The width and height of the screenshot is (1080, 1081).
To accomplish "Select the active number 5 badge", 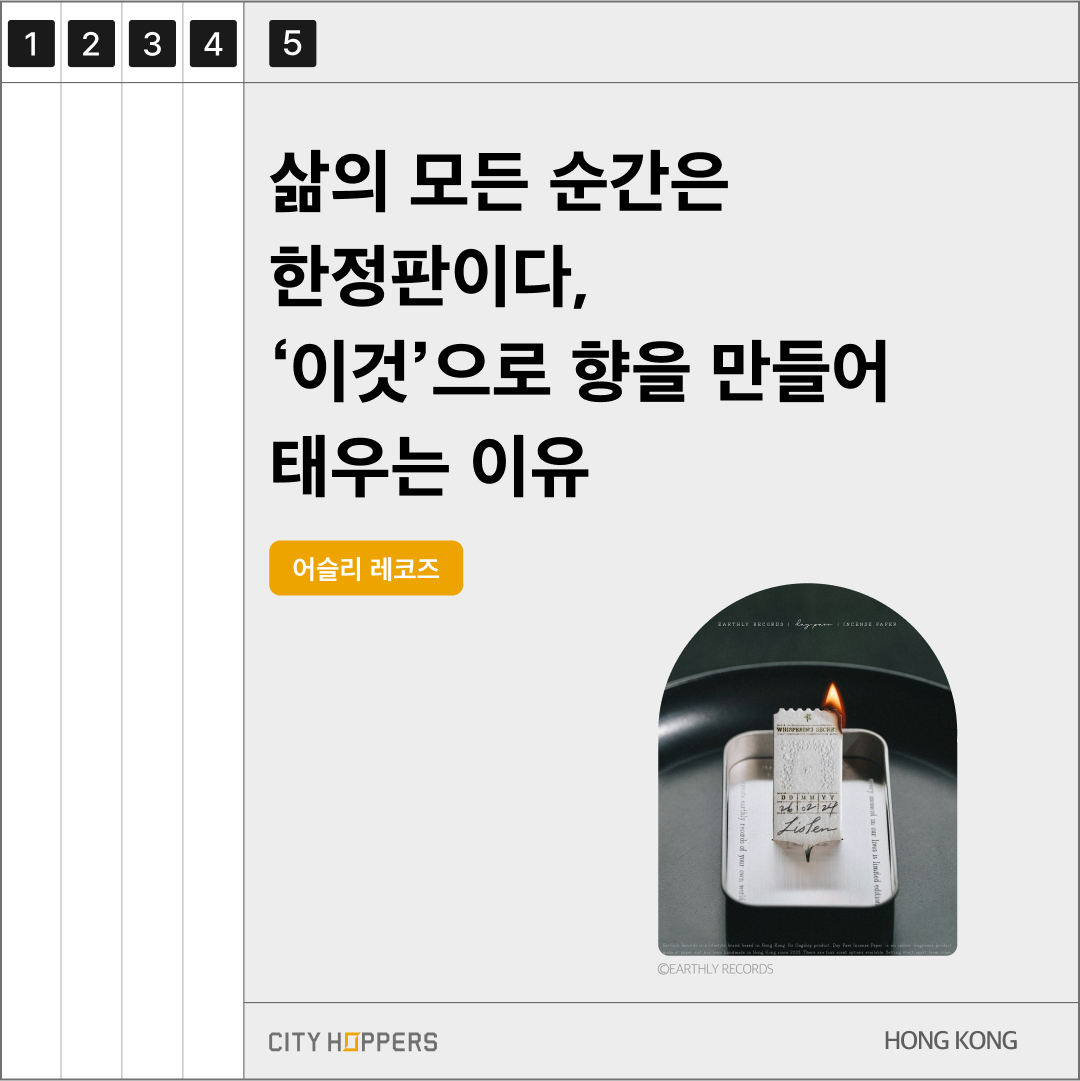I will [x=292, y=43].
